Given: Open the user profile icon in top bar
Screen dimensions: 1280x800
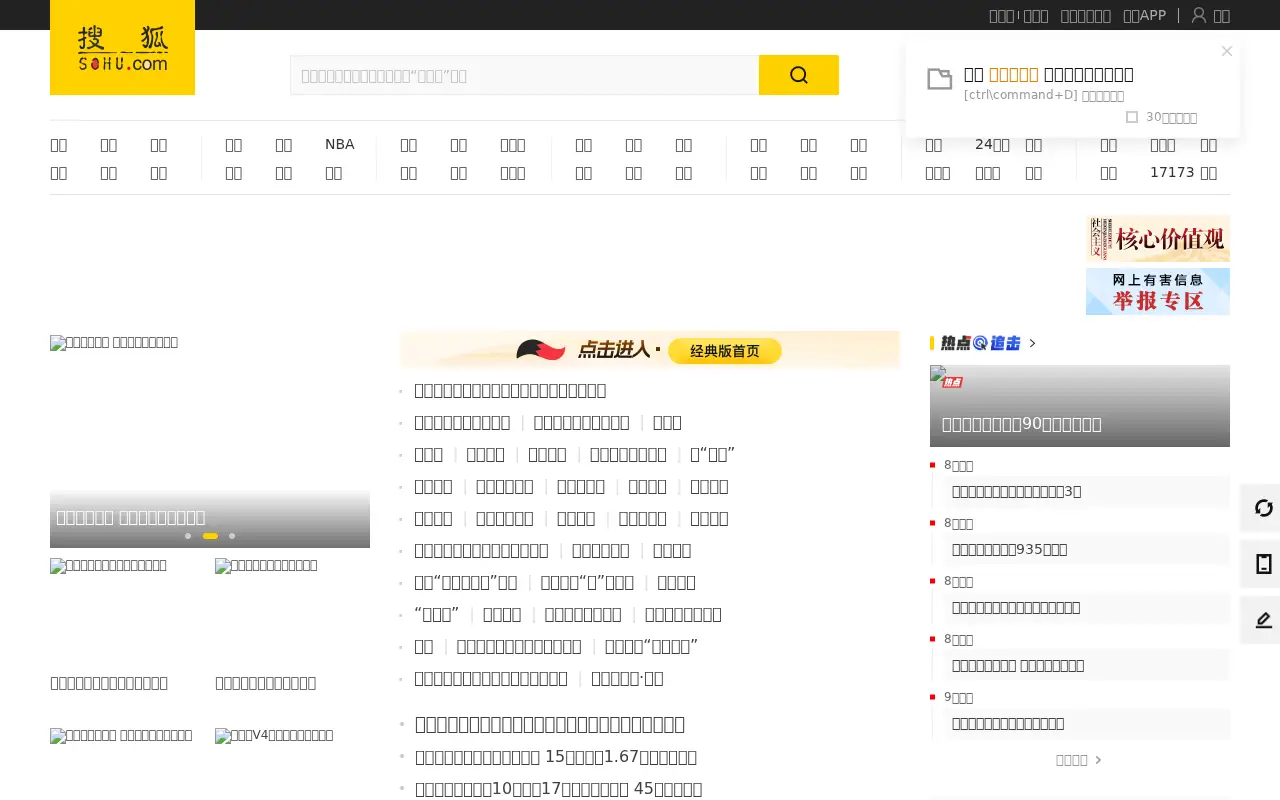Looking at the screenshot, I should coord(1198,15).
